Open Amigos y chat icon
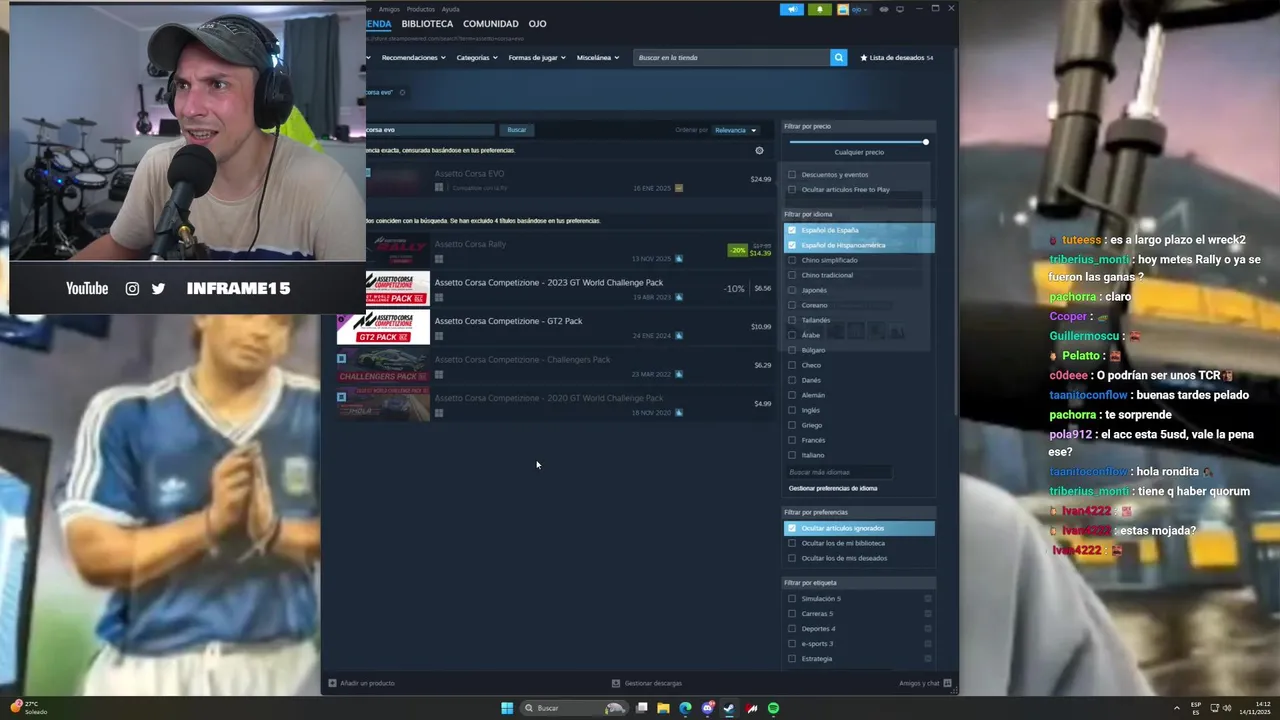Image resolution: width=1280 pixels, height=720 pixels. click(x=947, y=683)
